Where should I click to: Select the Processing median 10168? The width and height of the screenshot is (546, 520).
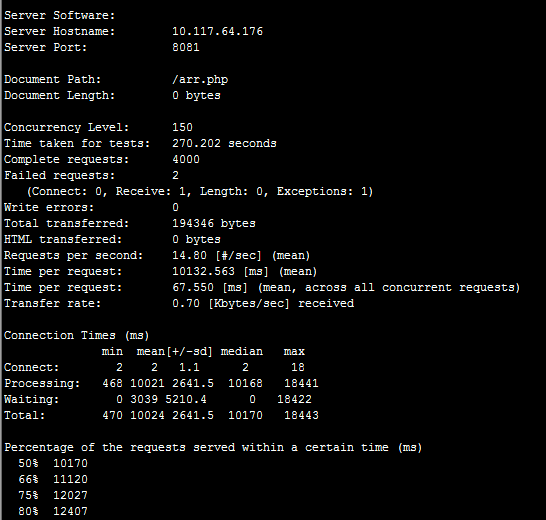coord(245,383)
